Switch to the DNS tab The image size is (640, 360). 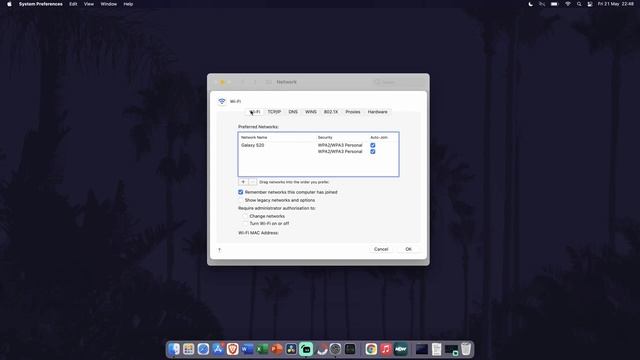click(x=293, y=112)
